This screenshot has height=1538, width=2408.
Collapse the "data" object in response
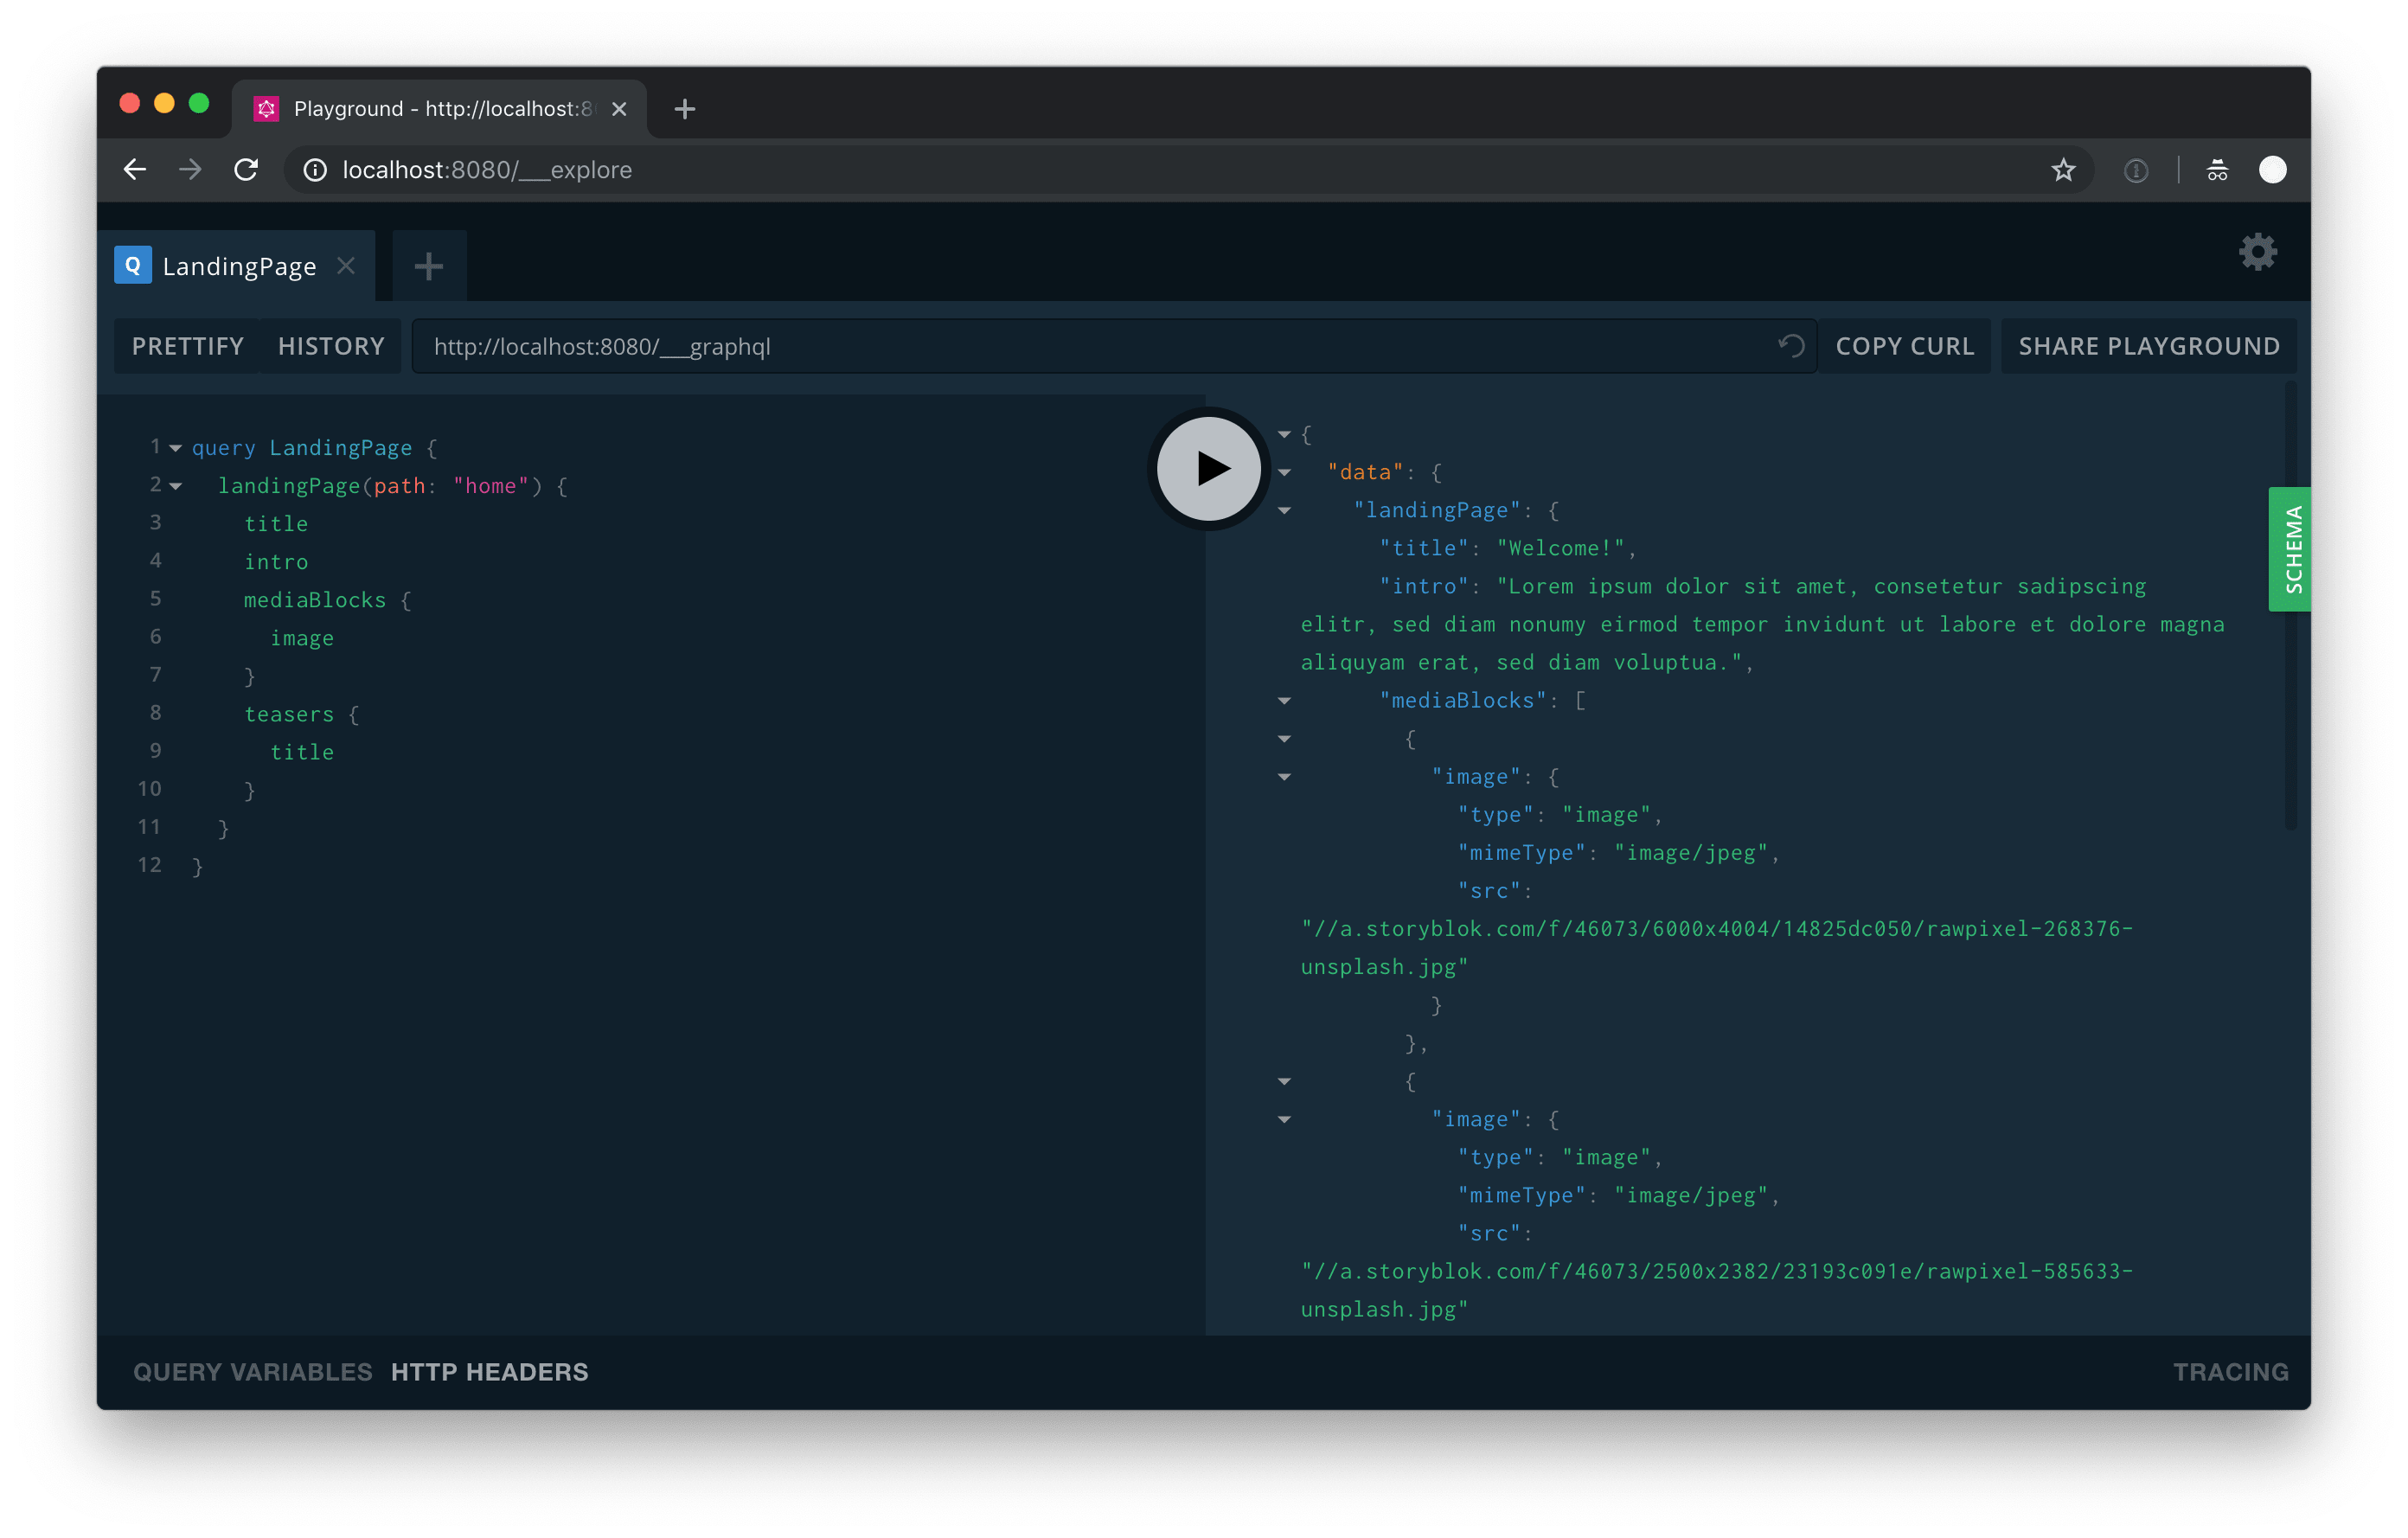[x=1284, y=473]
